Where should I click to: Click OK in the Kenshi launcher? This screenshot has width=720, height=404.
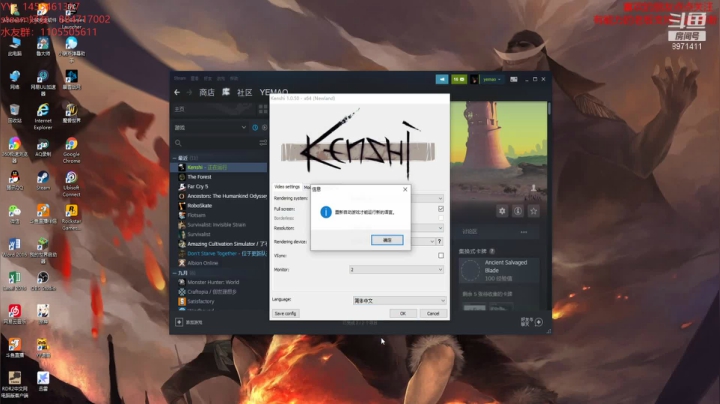tap(403, 314)
